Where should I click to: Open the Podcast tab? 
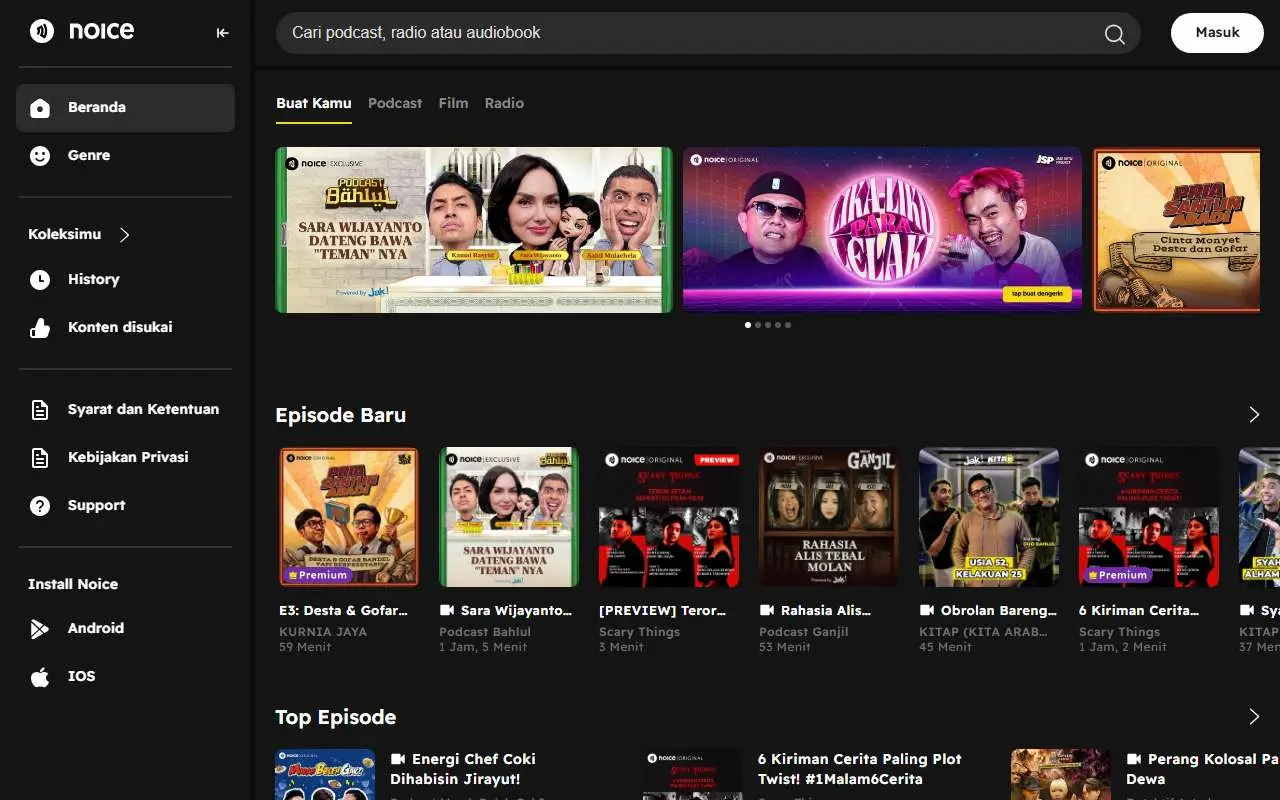395,103
